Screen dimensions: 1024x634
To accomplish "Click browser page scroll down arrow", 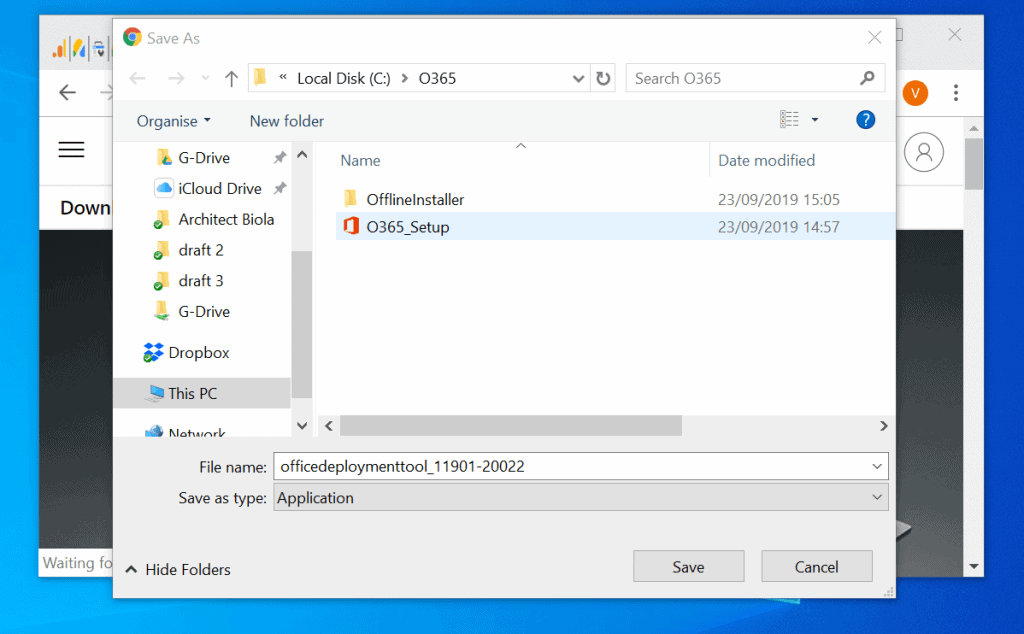I will click(x=974, y=566).
